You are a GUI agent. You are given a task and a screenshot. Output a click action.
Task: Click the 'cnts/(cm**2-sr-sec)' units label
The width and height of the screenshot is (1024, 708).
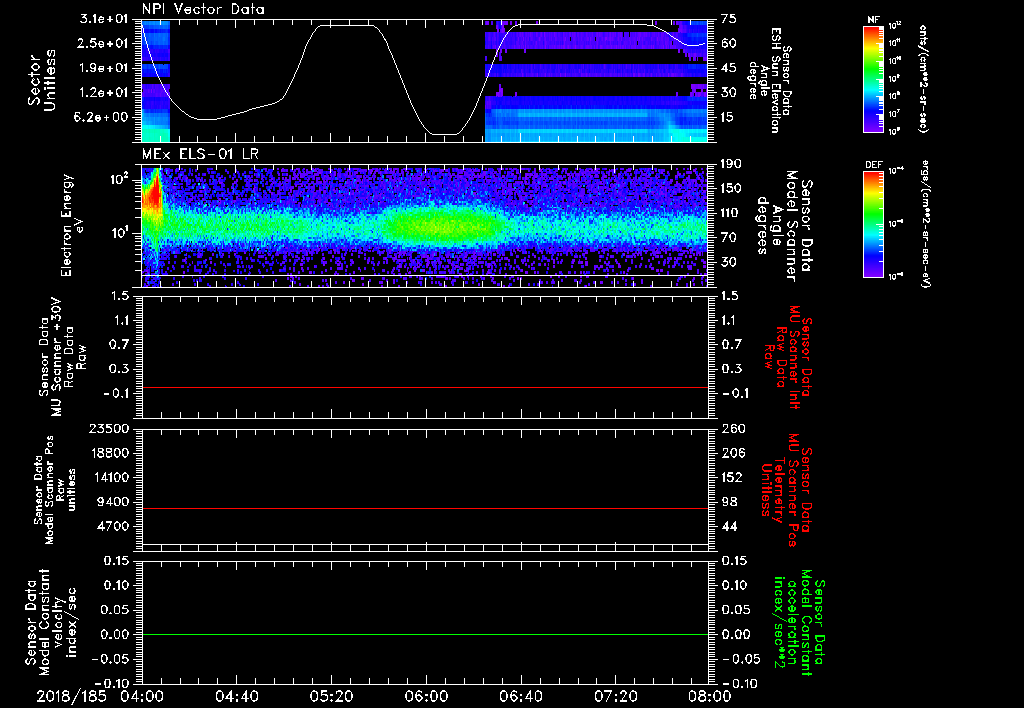pyautogui.click(x=923, y=78)
